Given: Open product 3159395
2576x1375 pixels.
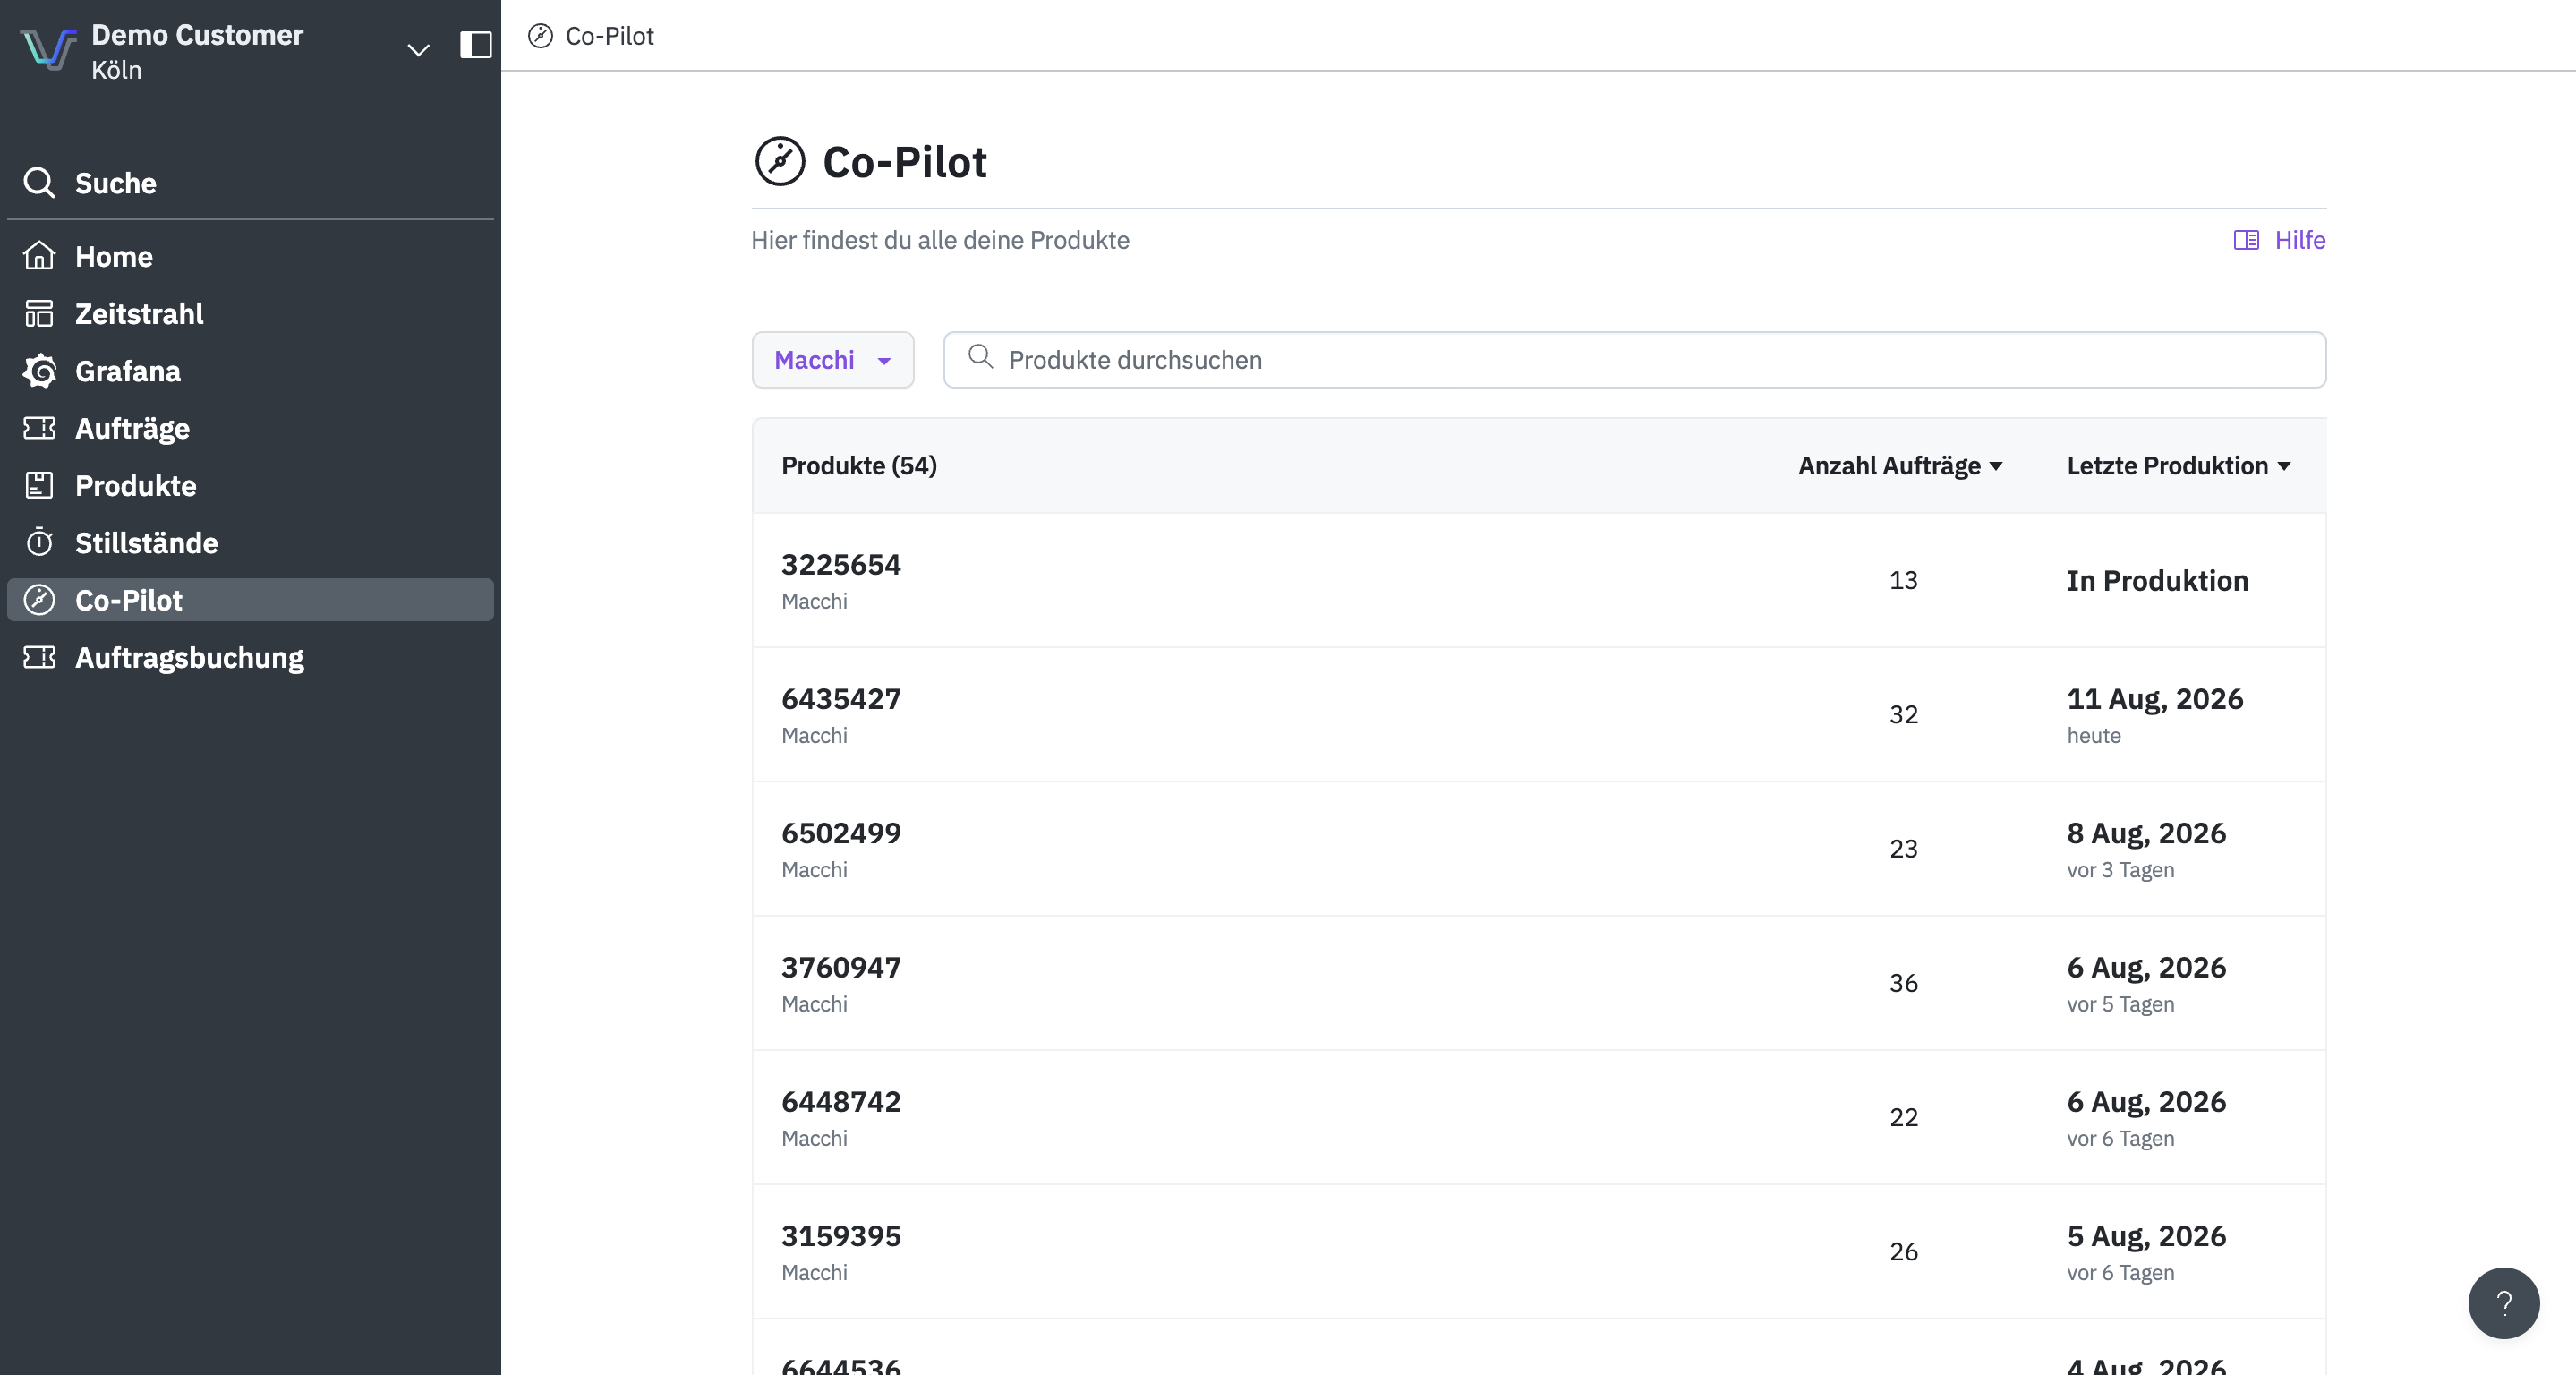Looking at the screenshot, I should [1538, 1251].
